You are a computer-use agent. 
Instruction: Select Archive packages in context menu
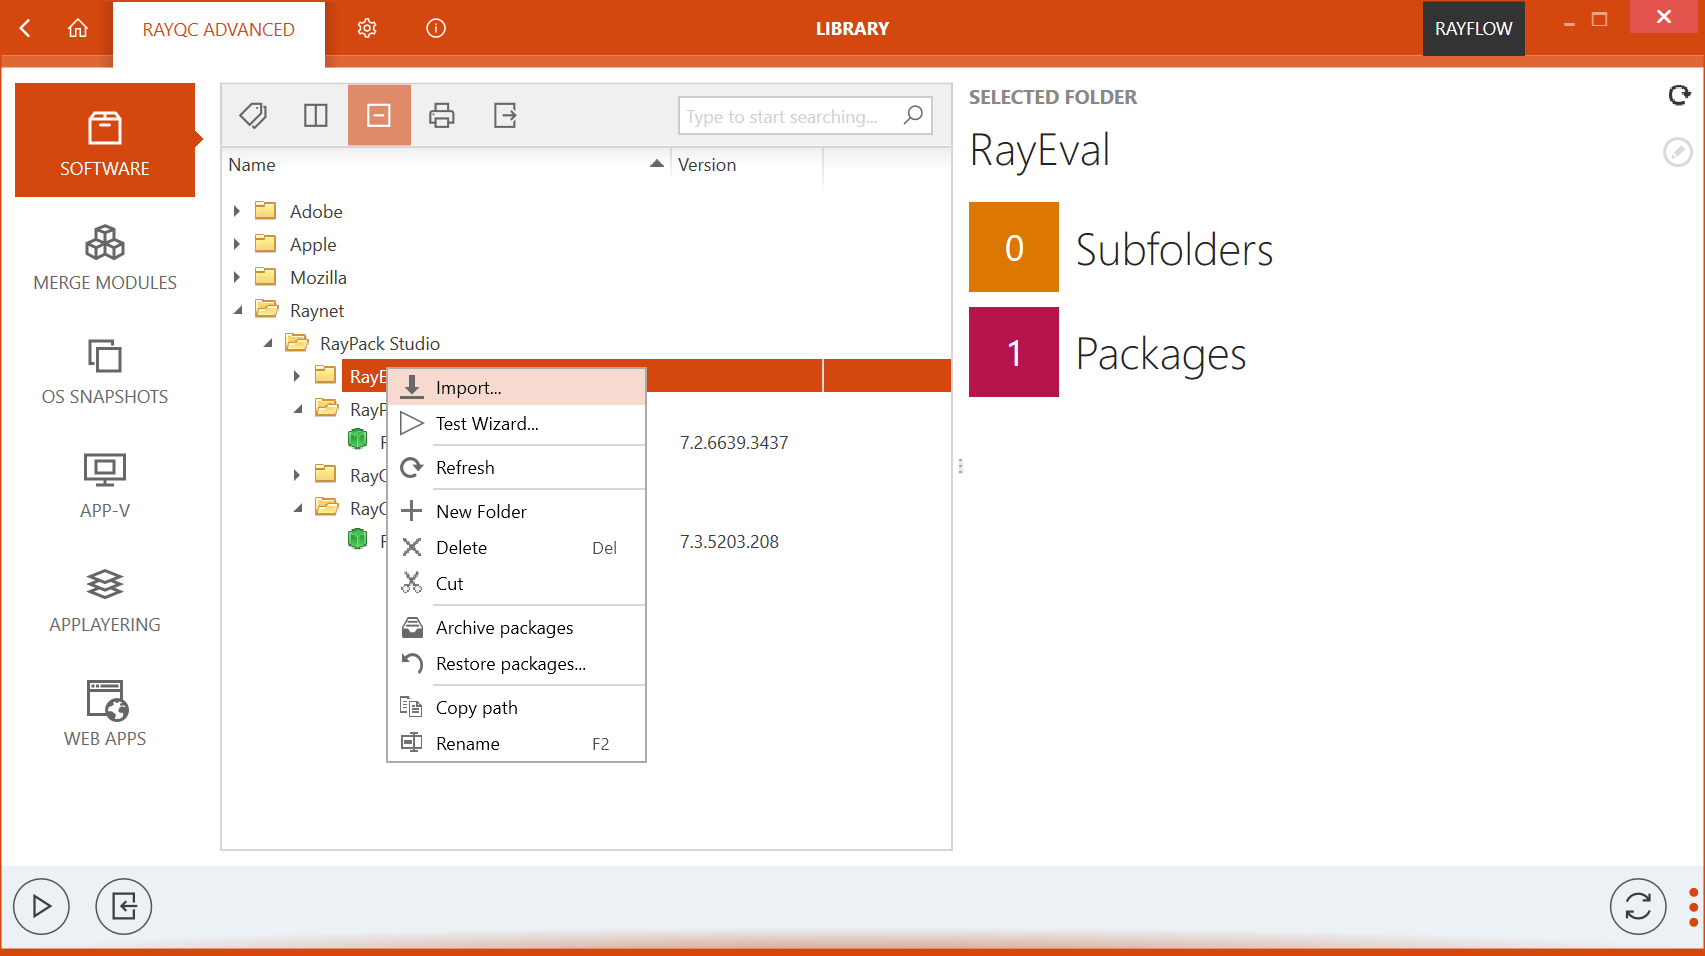point(504,627)
